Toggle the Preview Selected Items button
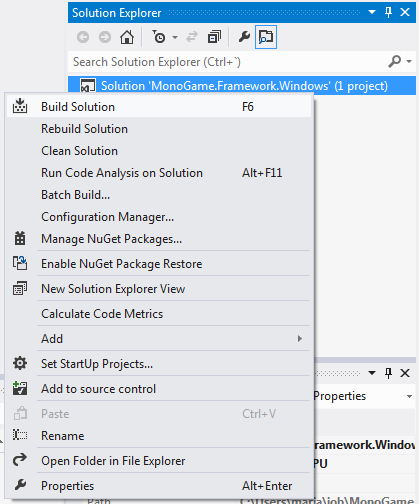This screenshot has height=504, width=419. [x=266, y=37]
